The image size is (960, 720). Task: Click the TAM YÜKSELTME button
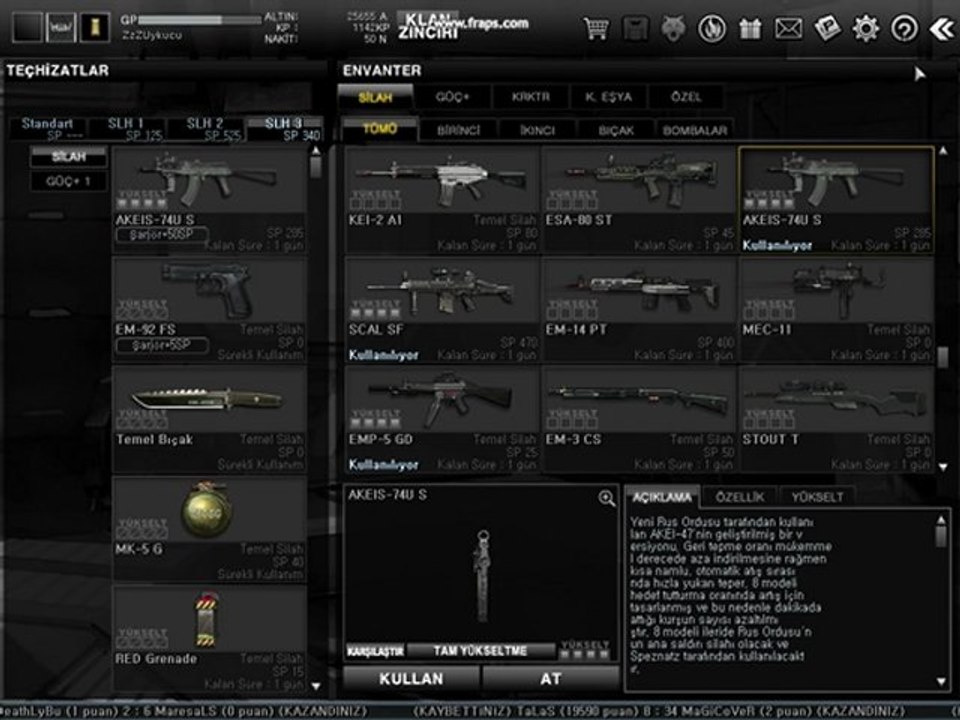pyautogui.click(x=481, y=651)
